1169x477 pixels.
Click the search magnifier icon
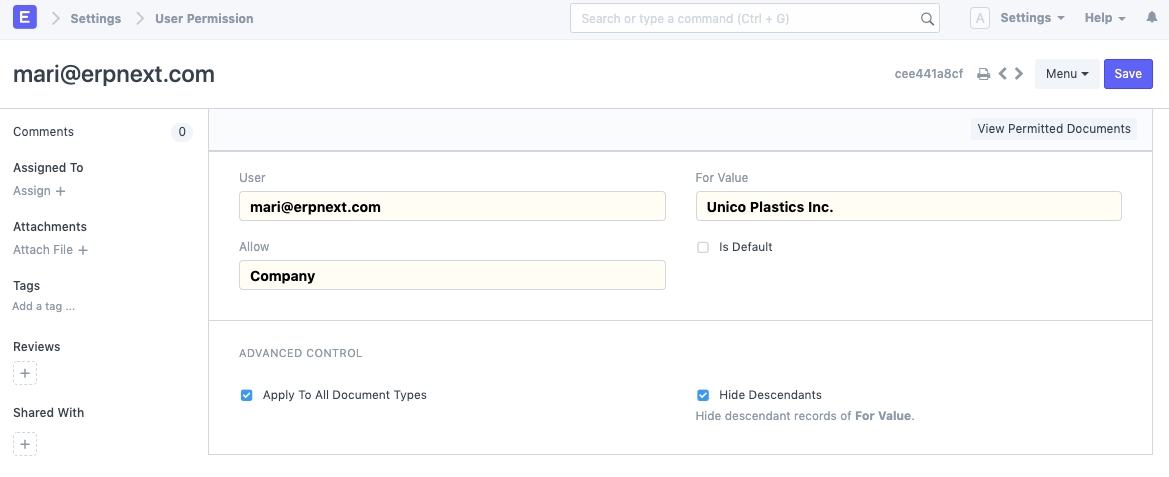[926, 19]
